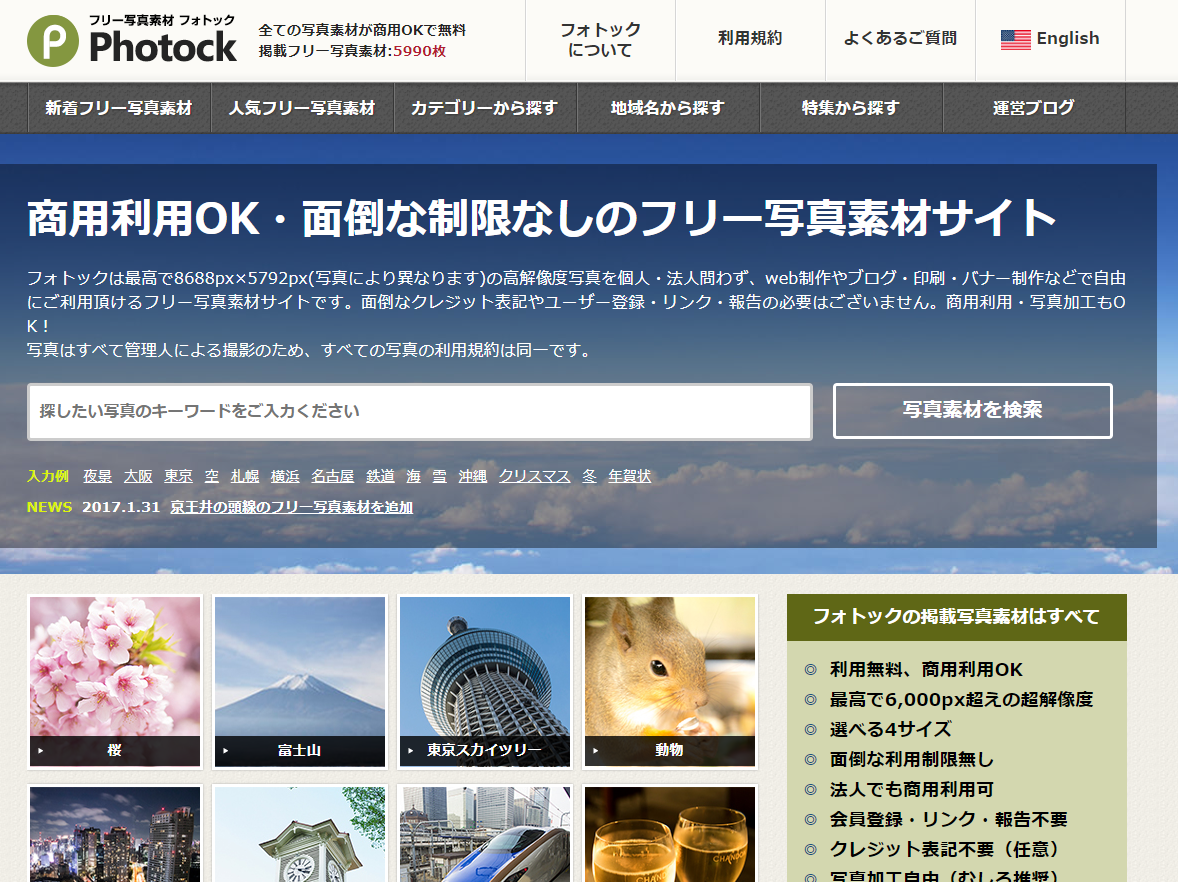Open the 富士山 thumbnail
Image resolution: width=1178 pixels, height=882 pixels.
(x=300, y=681)
